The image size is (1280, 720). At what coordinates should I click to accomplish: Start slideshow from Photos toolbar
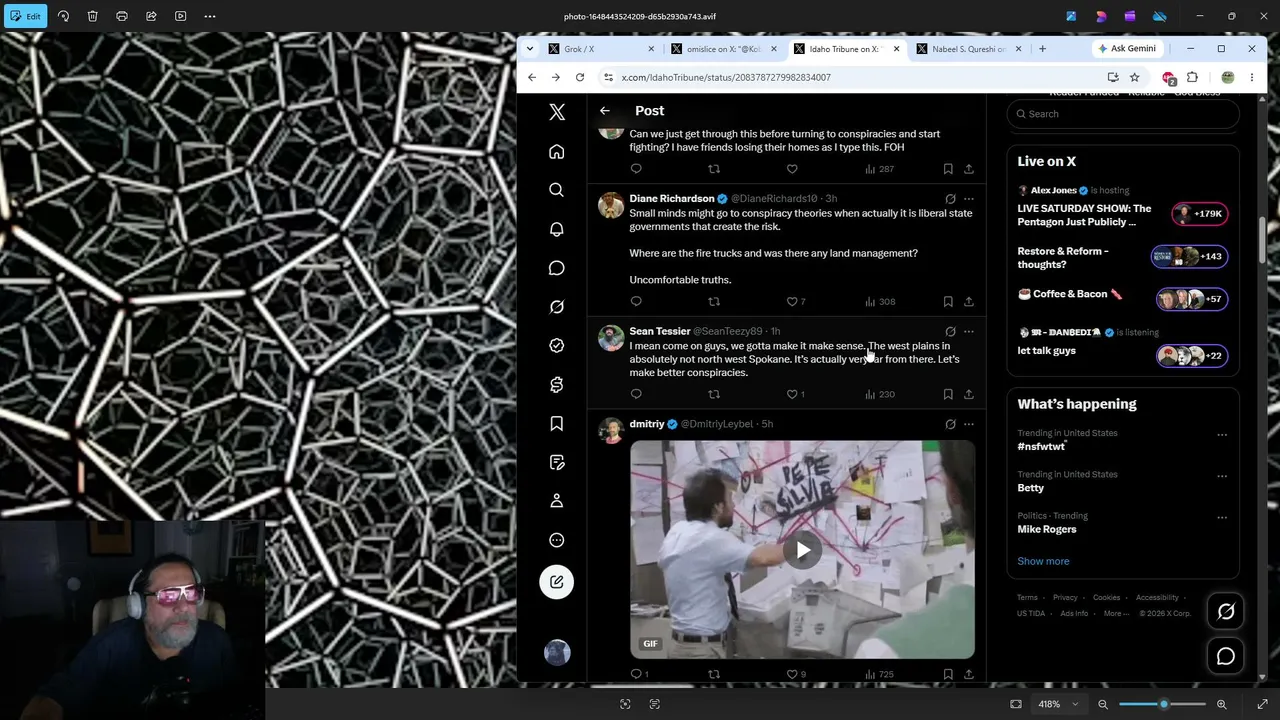click(181, 16)
